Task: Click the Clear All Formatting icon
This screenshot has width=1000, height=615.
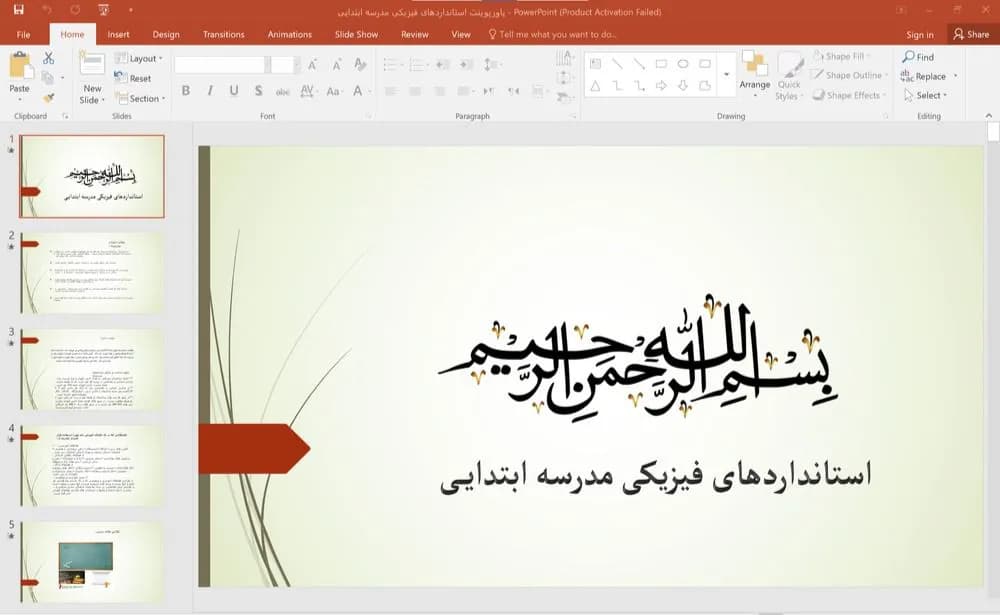Action: tap(360, 64)
